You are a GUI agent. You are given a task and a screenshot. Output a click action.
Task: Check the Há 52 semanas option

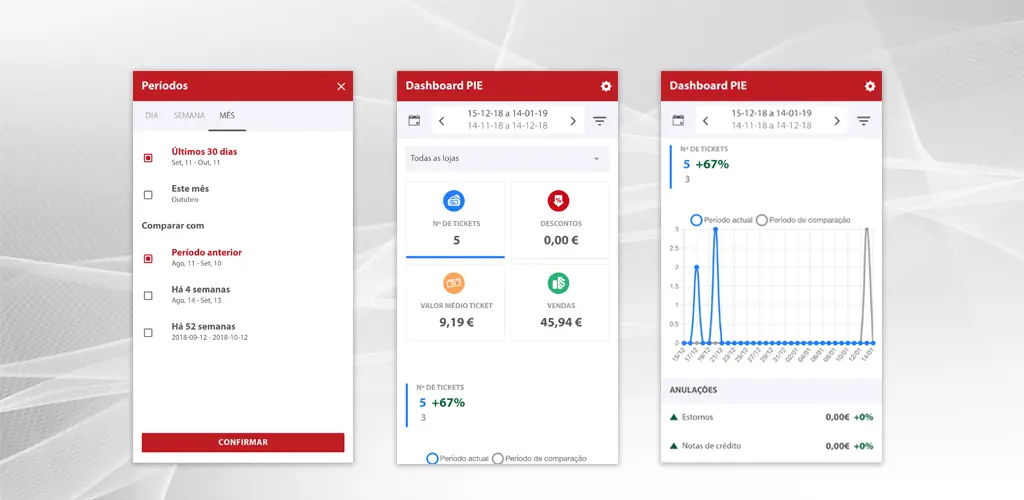pyautogui.click(x=148, y=332)
